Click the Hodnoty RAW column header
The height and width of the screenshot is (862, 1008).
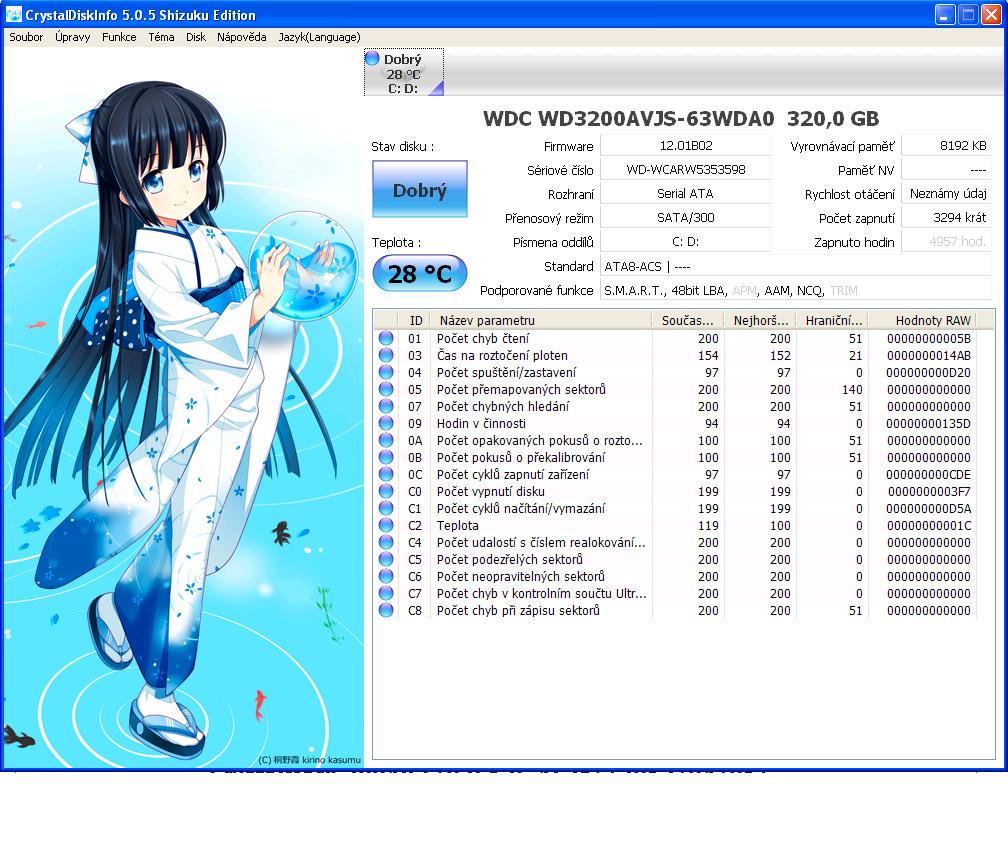tap(932, 320)
